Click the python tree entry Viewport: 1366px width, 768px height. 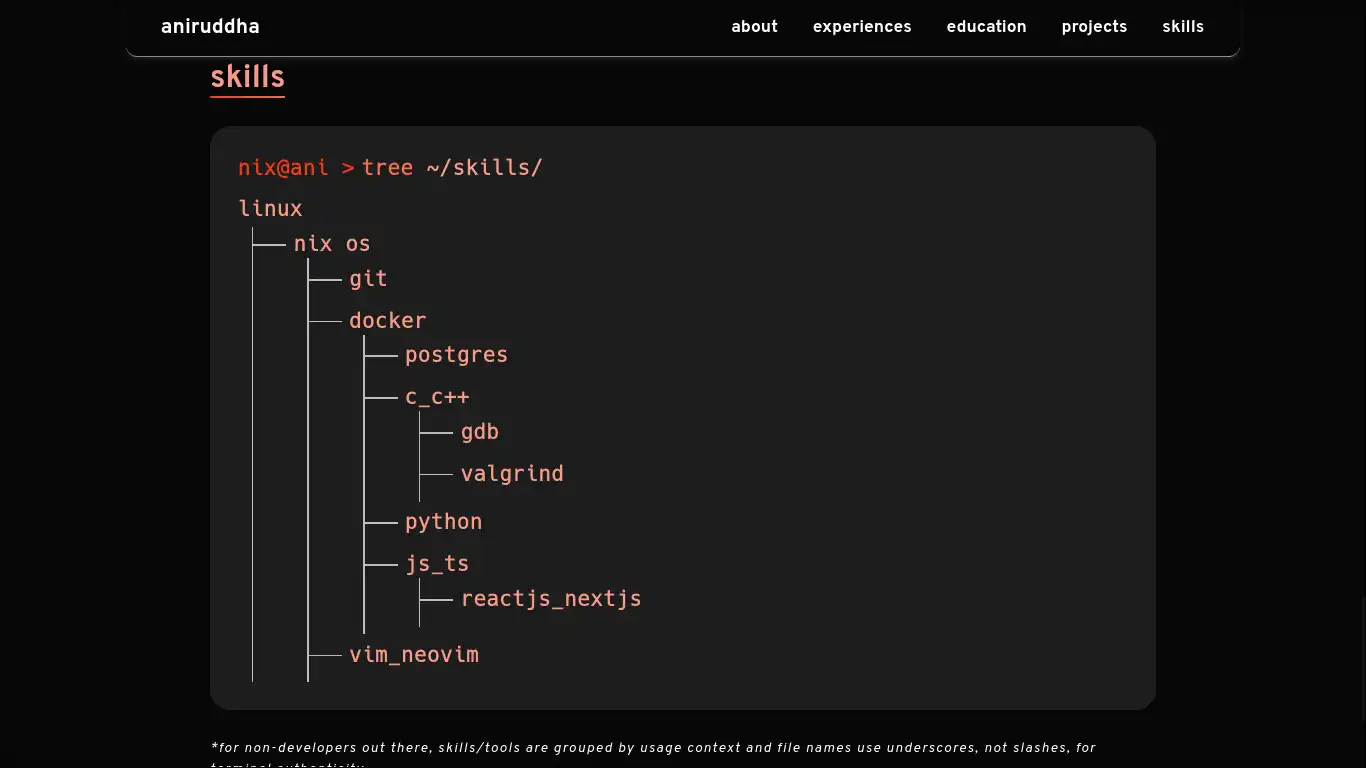click(443, 522)
